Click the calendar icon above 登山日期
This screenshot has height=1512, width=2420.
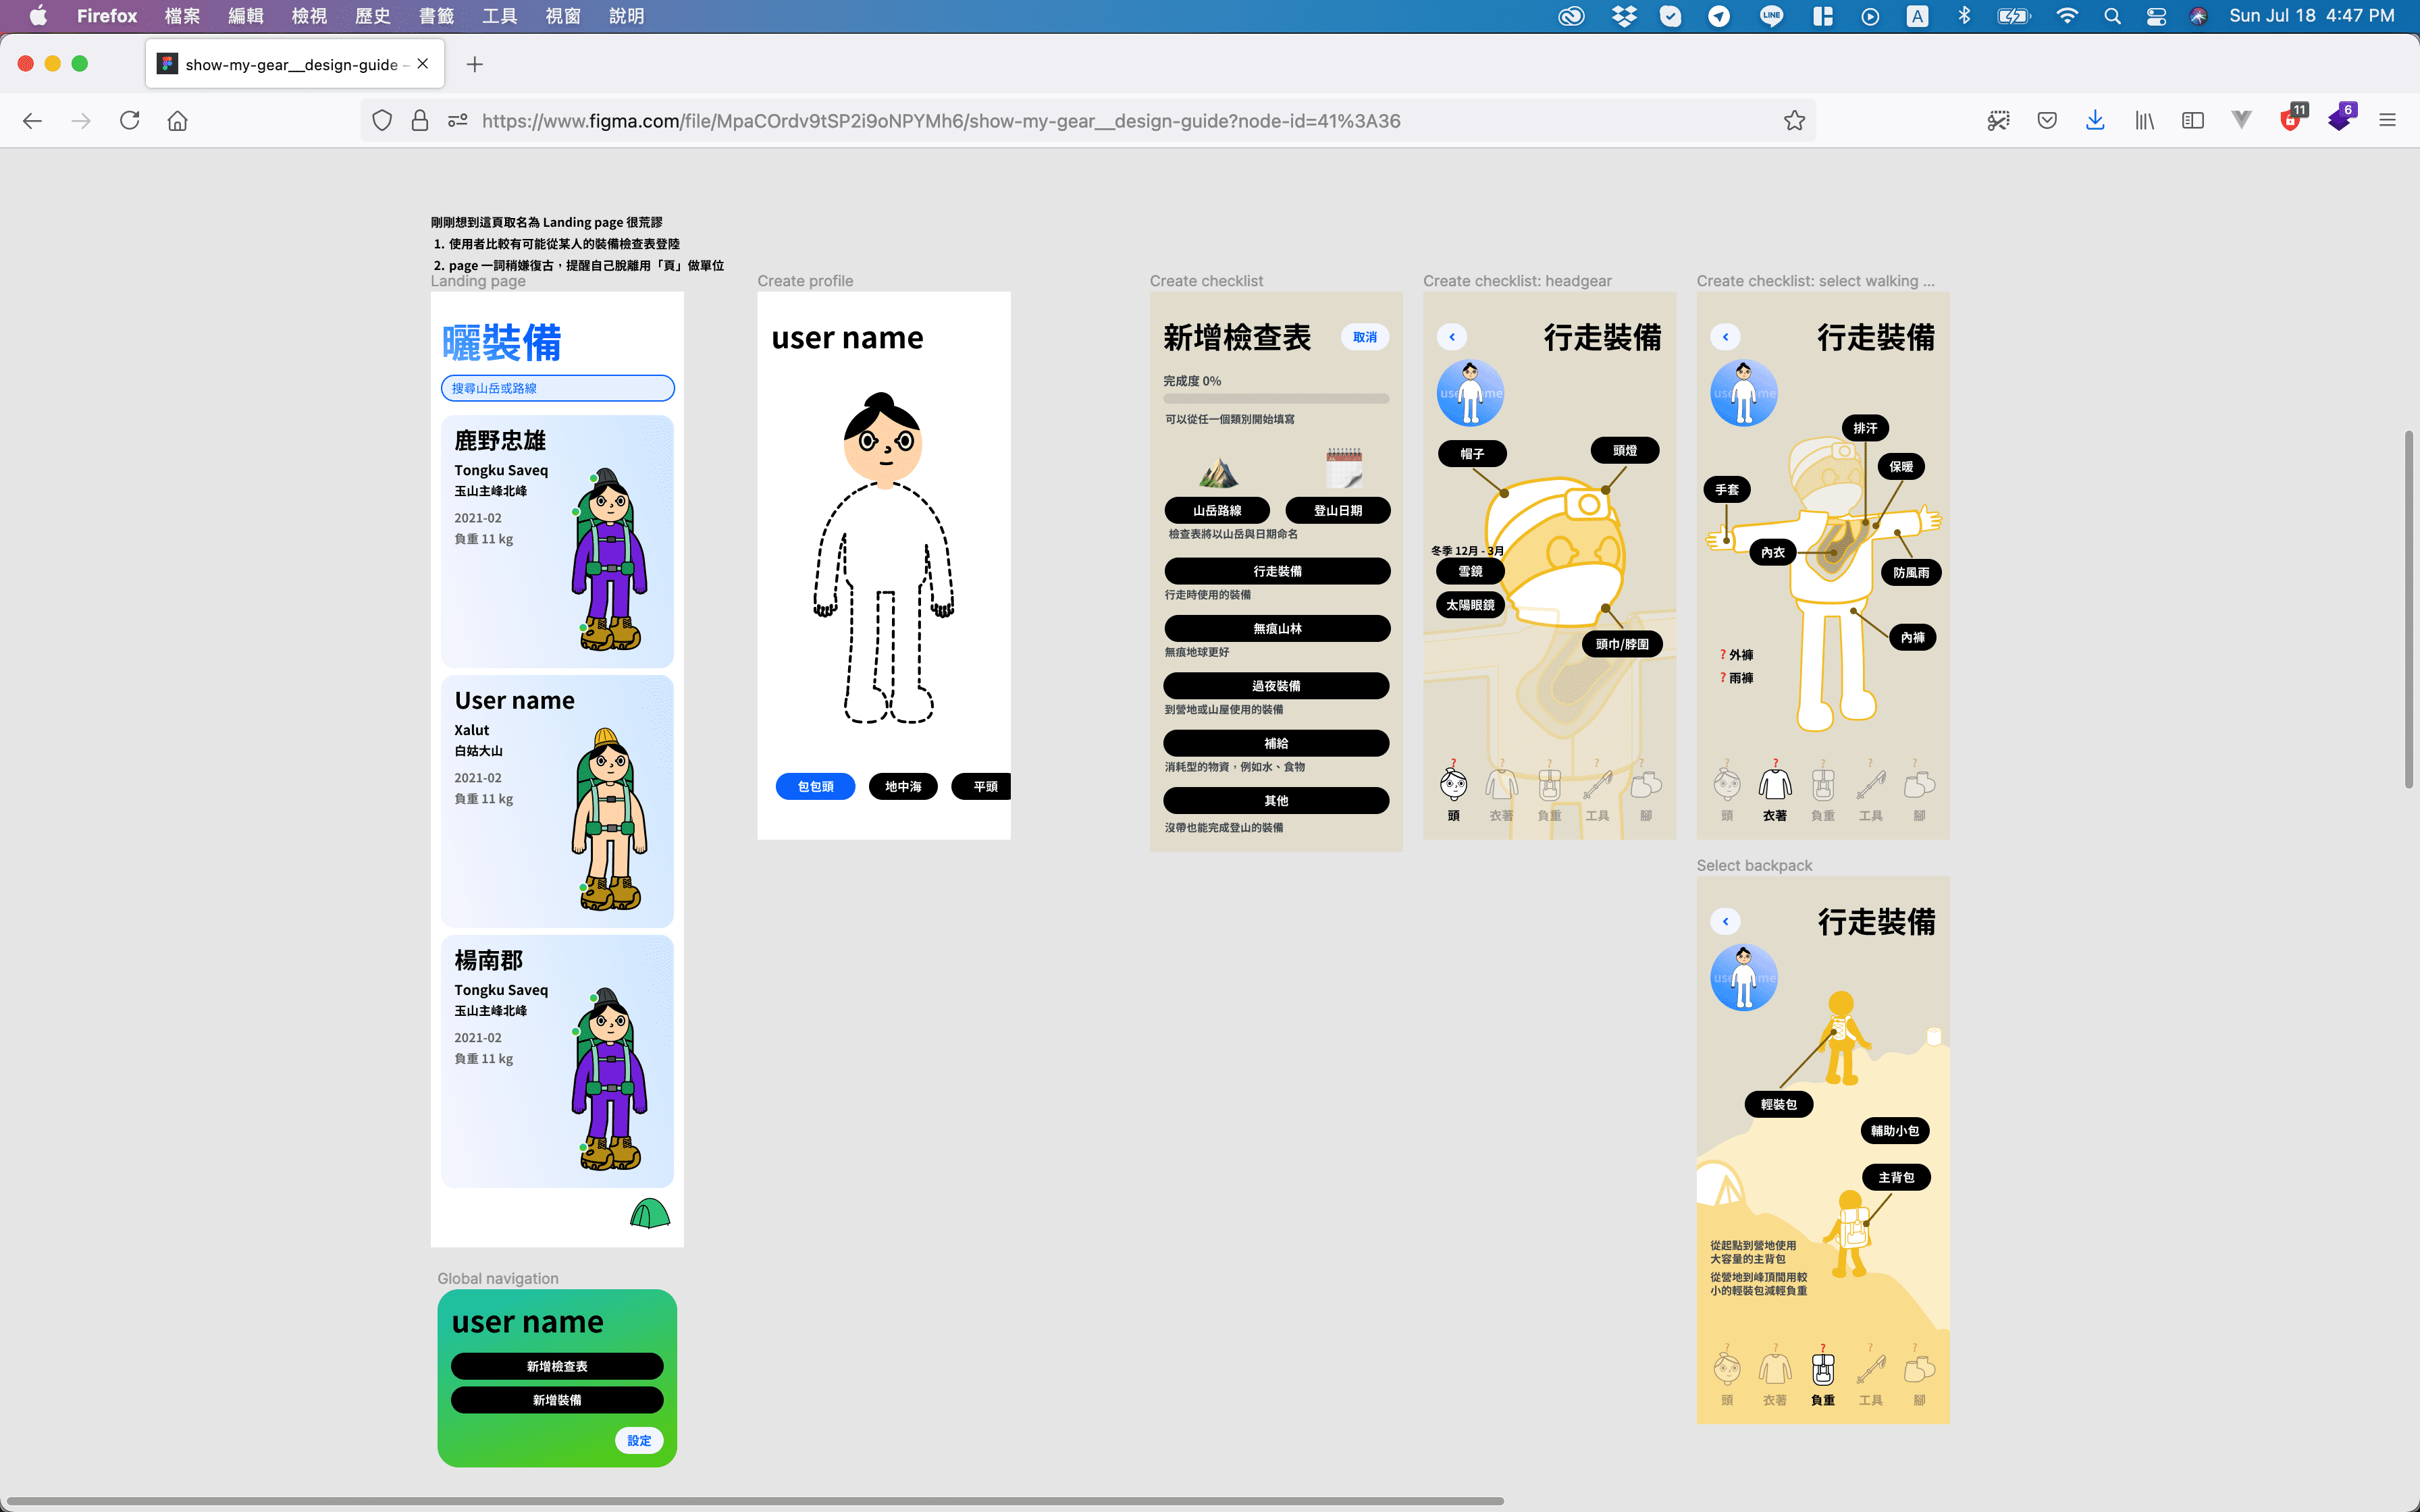coord(1344,468)
